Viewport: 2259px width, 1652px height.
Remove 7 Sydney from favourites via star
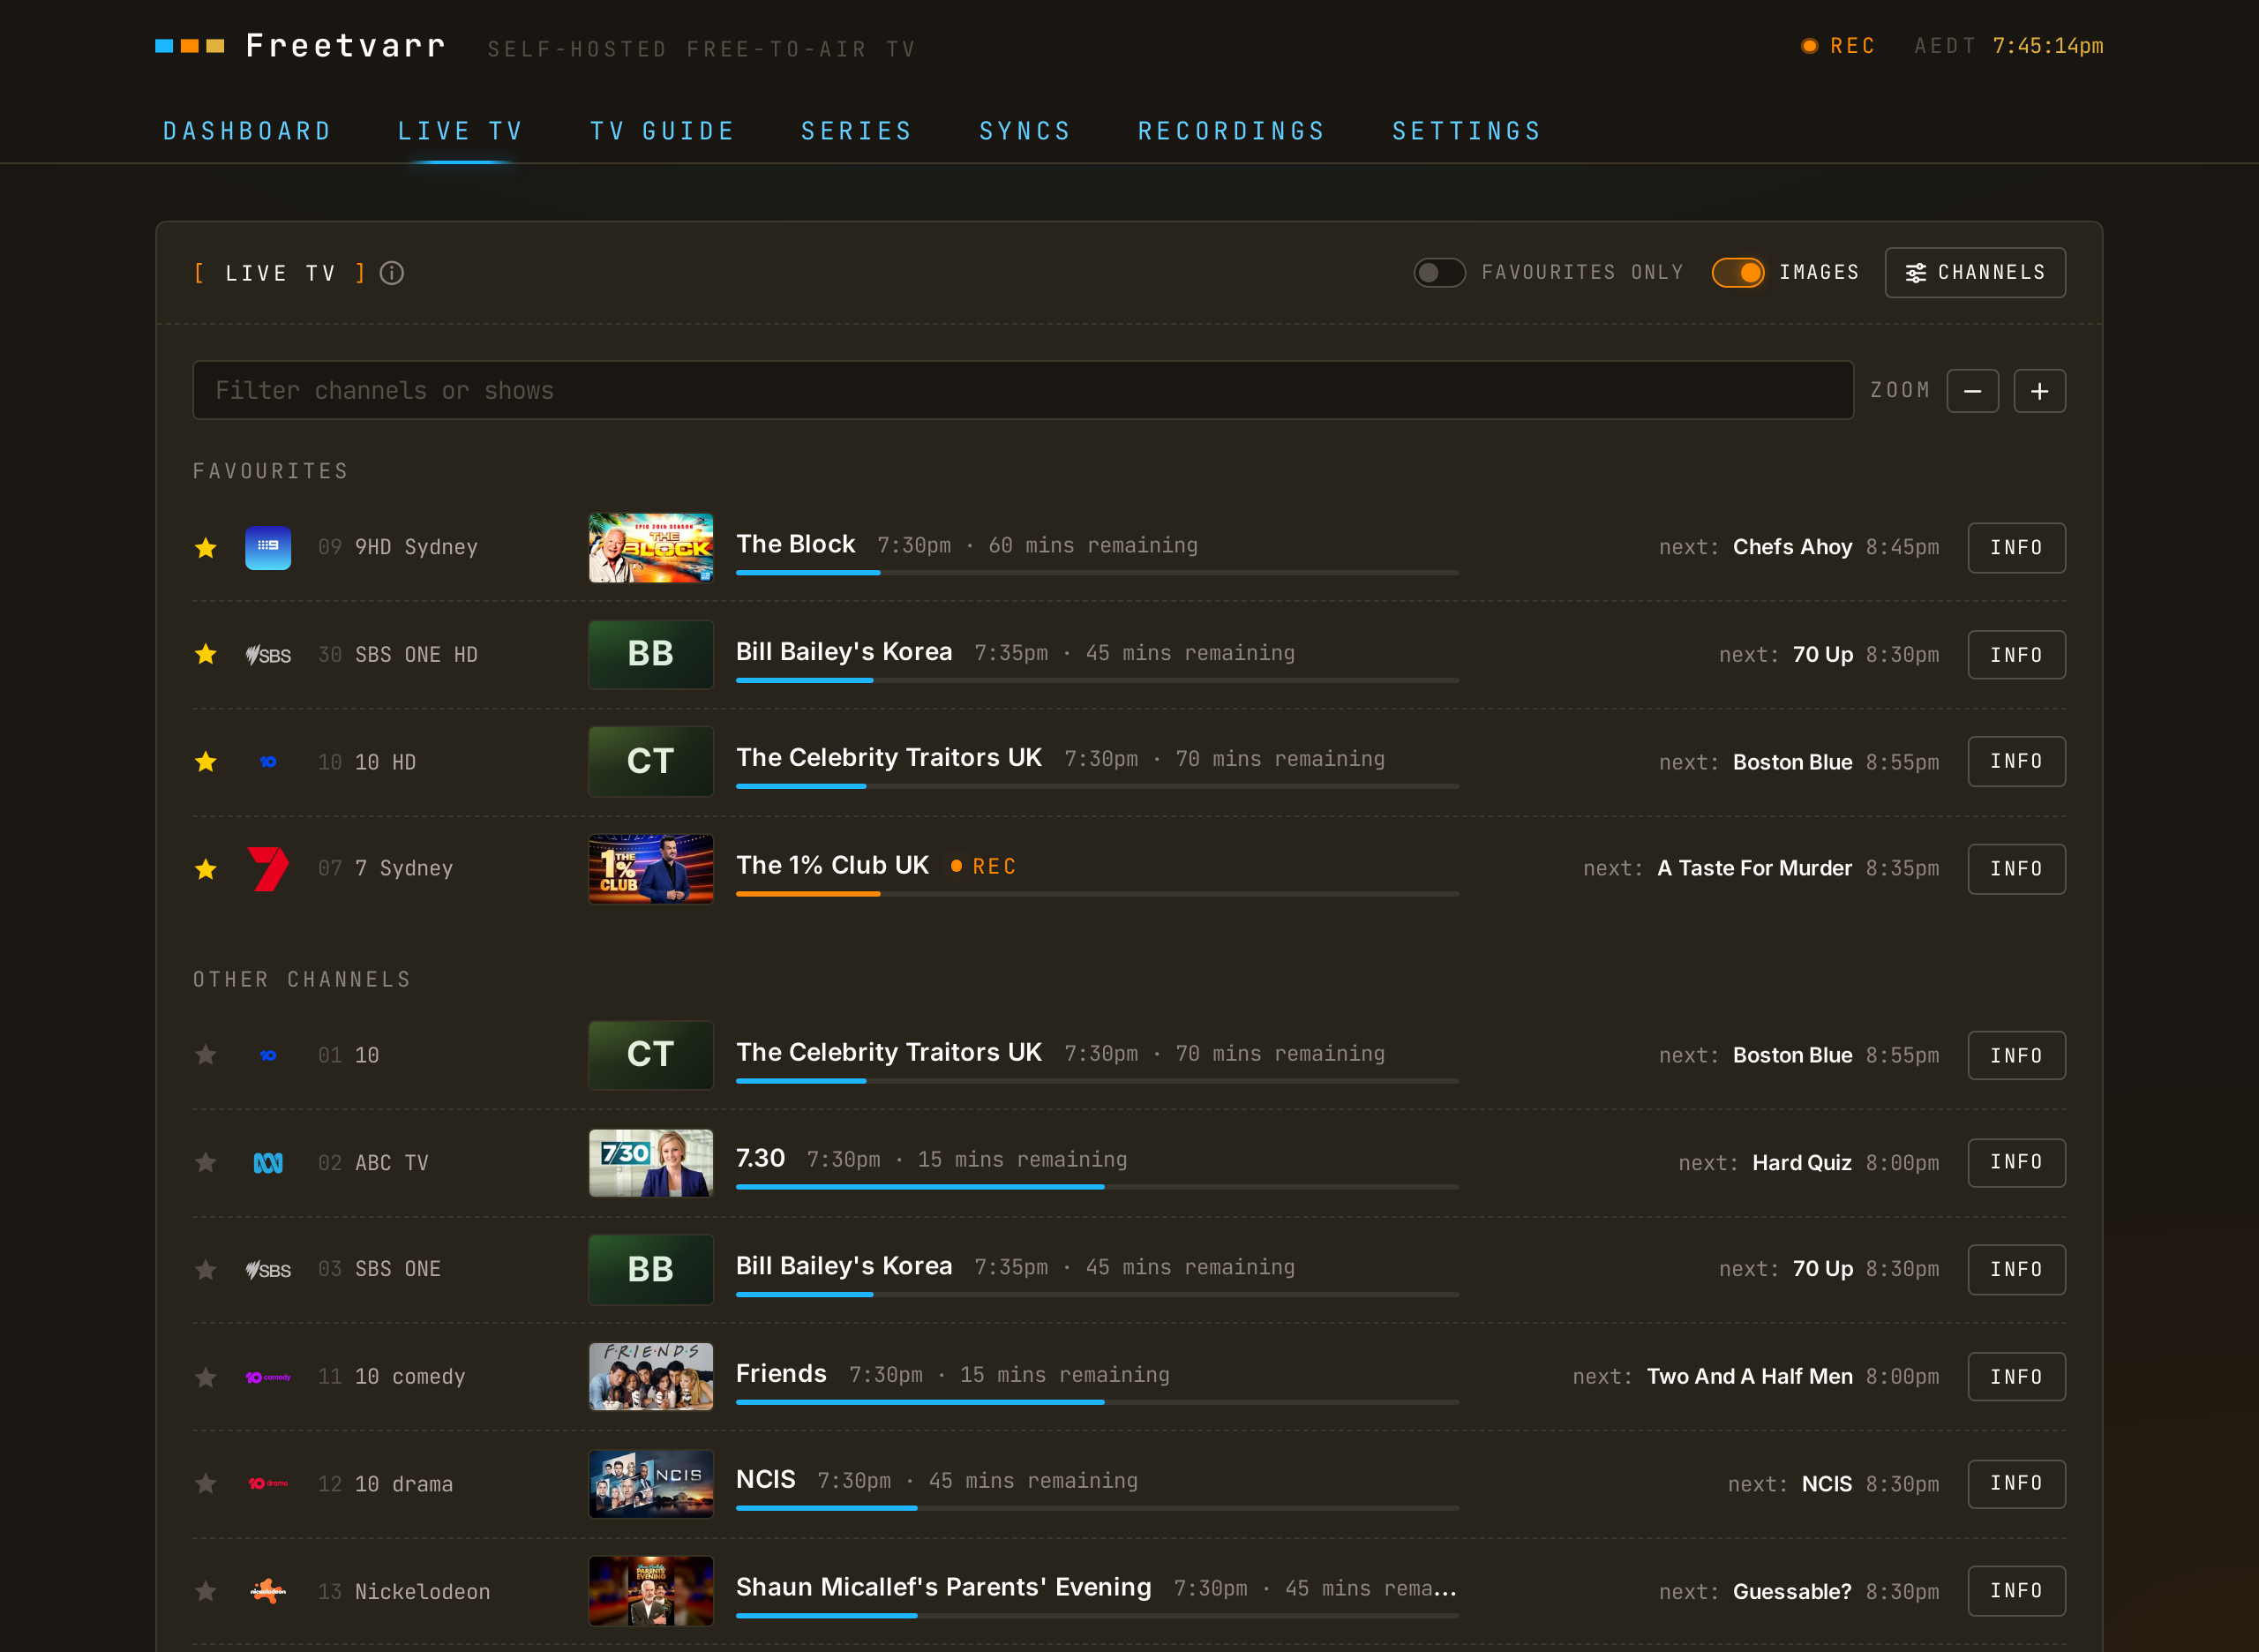pyautogui.click(x=206, y=869)
